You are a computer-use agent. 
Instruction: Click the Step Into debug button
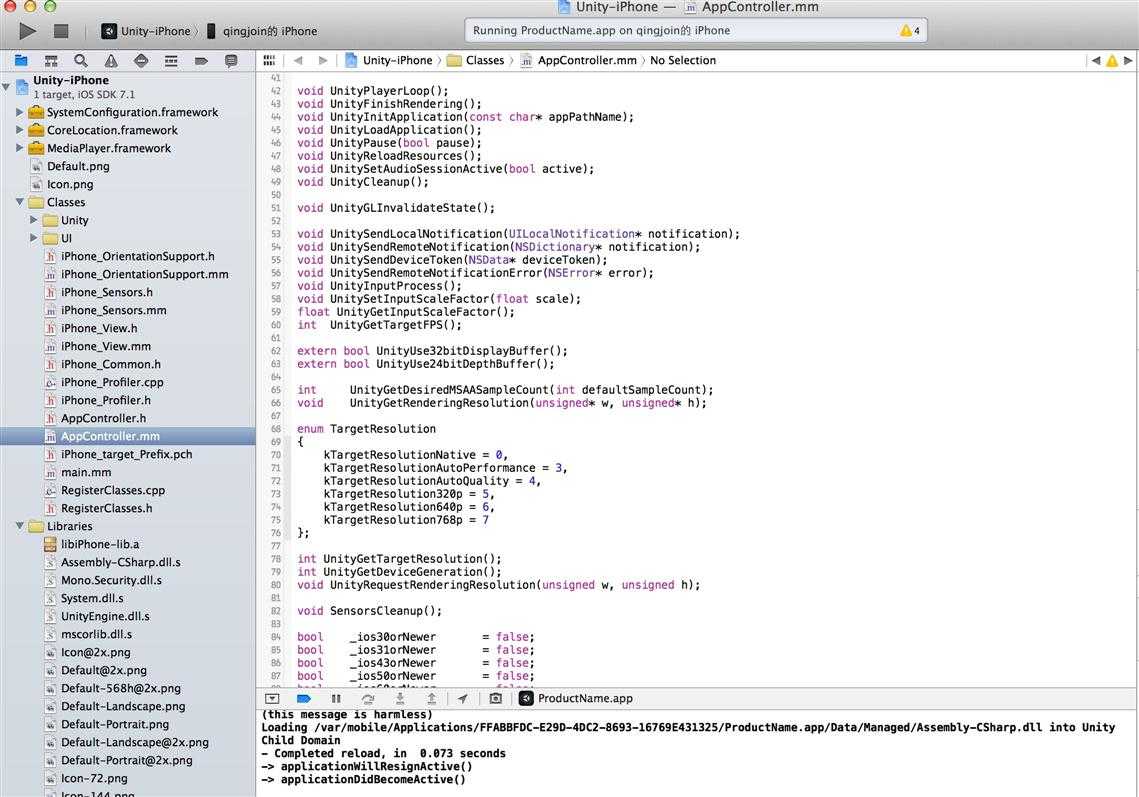[400, 698]
